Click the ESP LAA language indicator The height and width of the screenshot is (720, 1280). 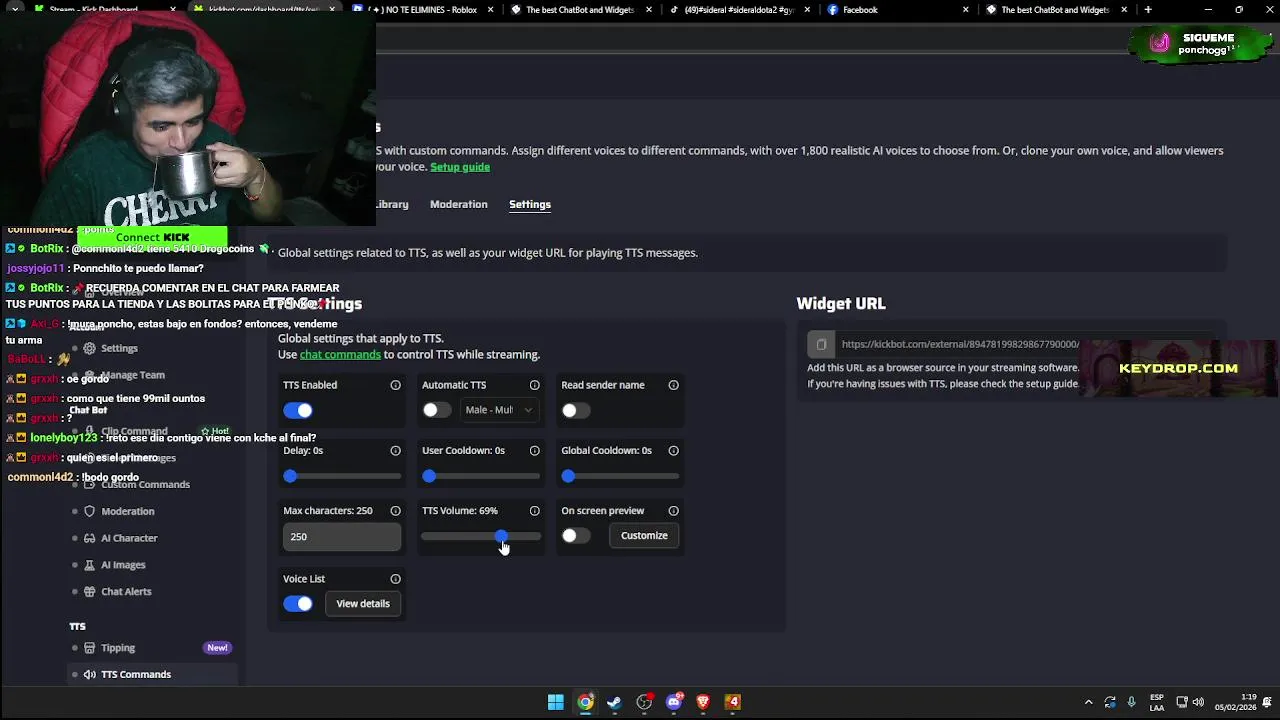pyautogui.click(x=1157, y=702)
